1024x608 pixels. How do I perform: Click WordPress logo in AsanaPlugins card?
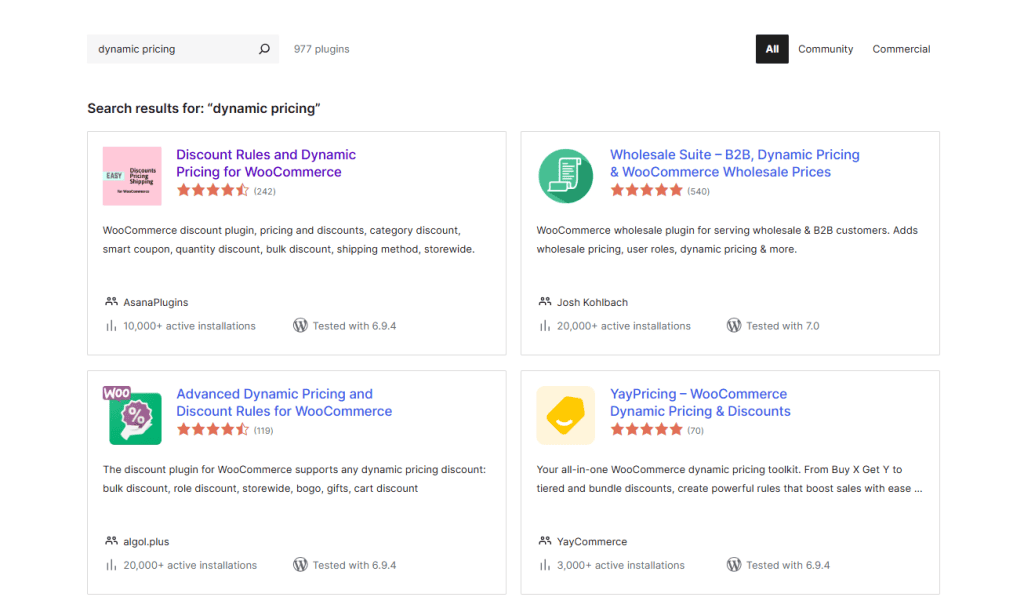point(300,325)
